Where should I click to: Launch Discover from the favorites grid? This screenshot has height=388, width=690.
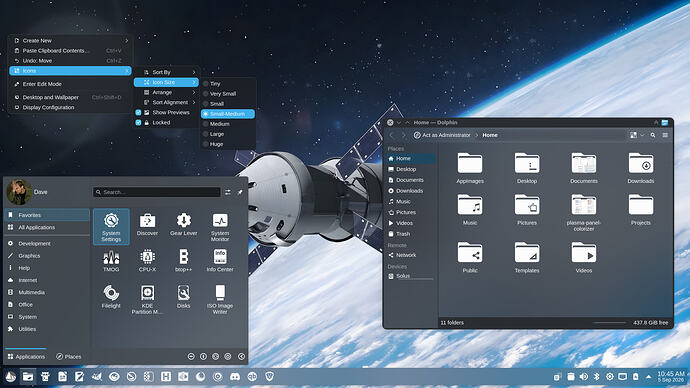point(147,225)
